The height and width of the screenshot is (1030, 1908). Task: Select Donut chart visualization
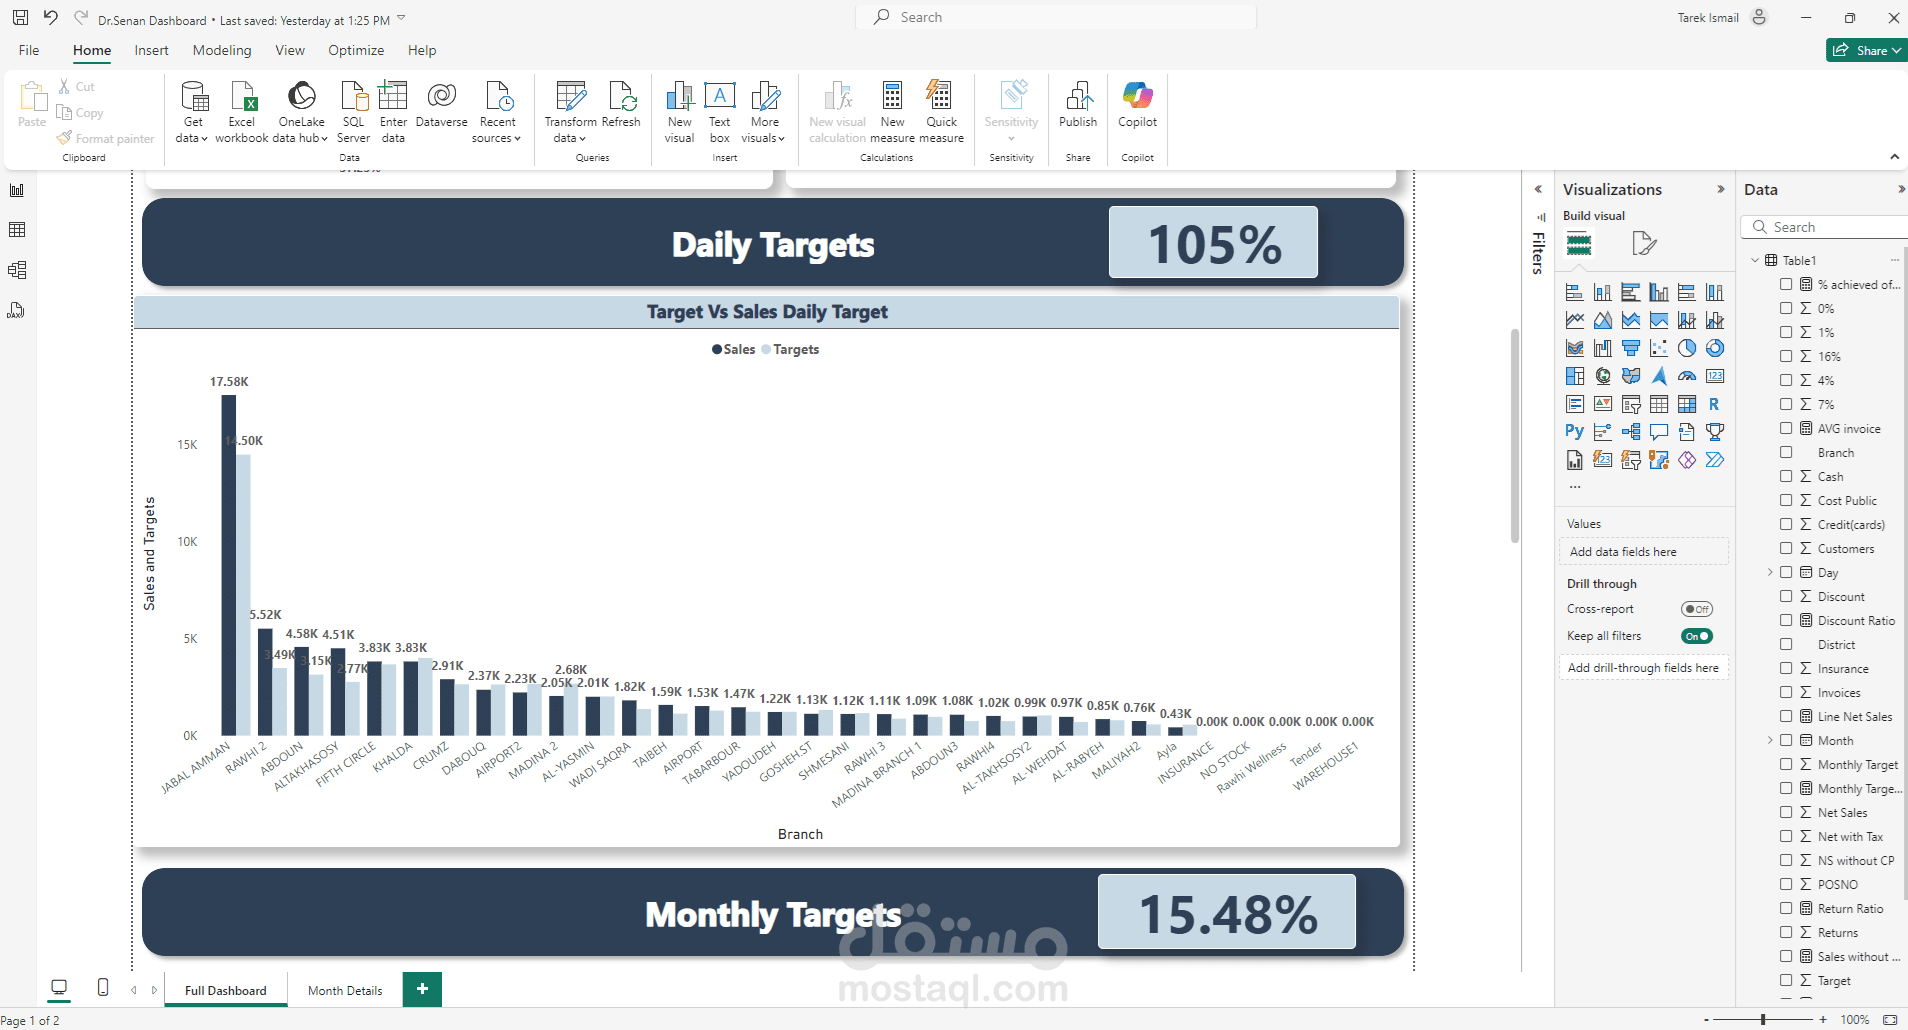coord(1715,348)
